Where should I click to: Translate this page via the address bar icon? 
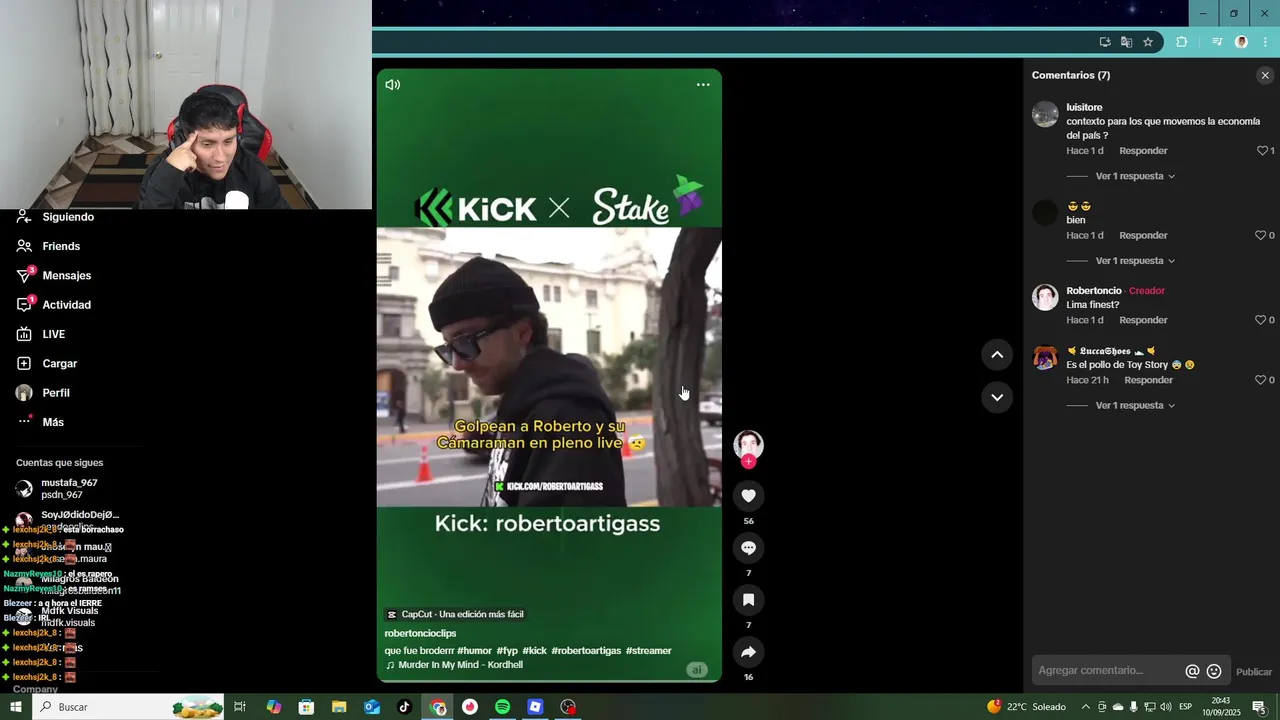tap(1126, 42)
